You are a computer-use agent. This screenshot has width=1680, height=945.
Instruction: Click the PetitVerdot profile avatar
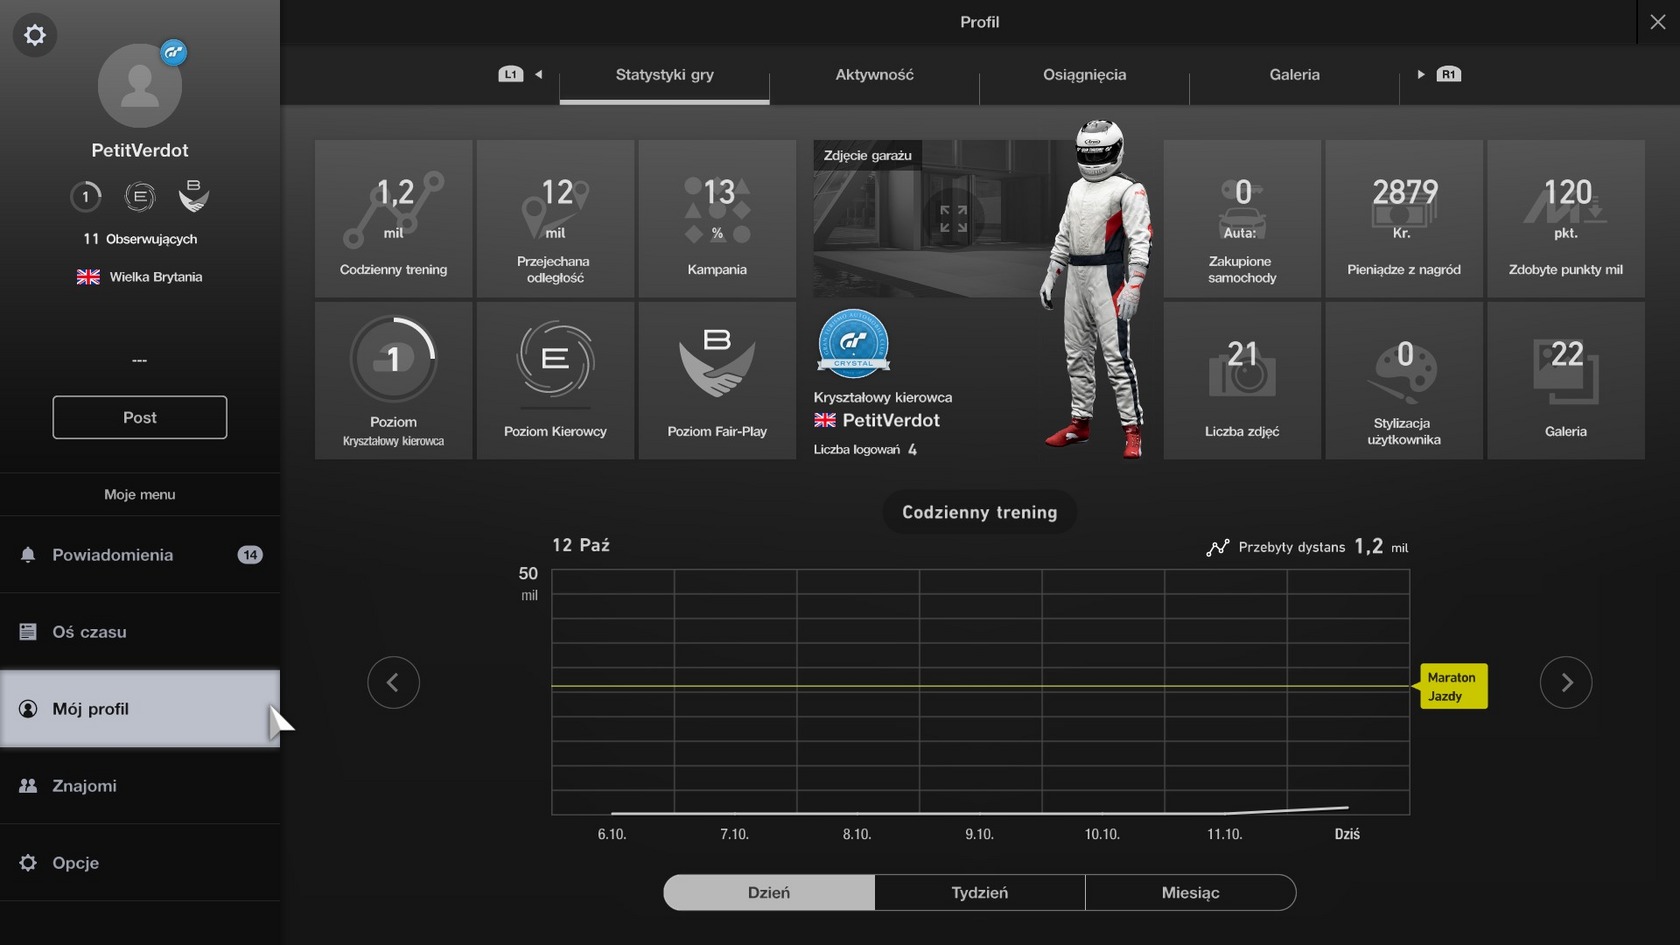[140, 86]
